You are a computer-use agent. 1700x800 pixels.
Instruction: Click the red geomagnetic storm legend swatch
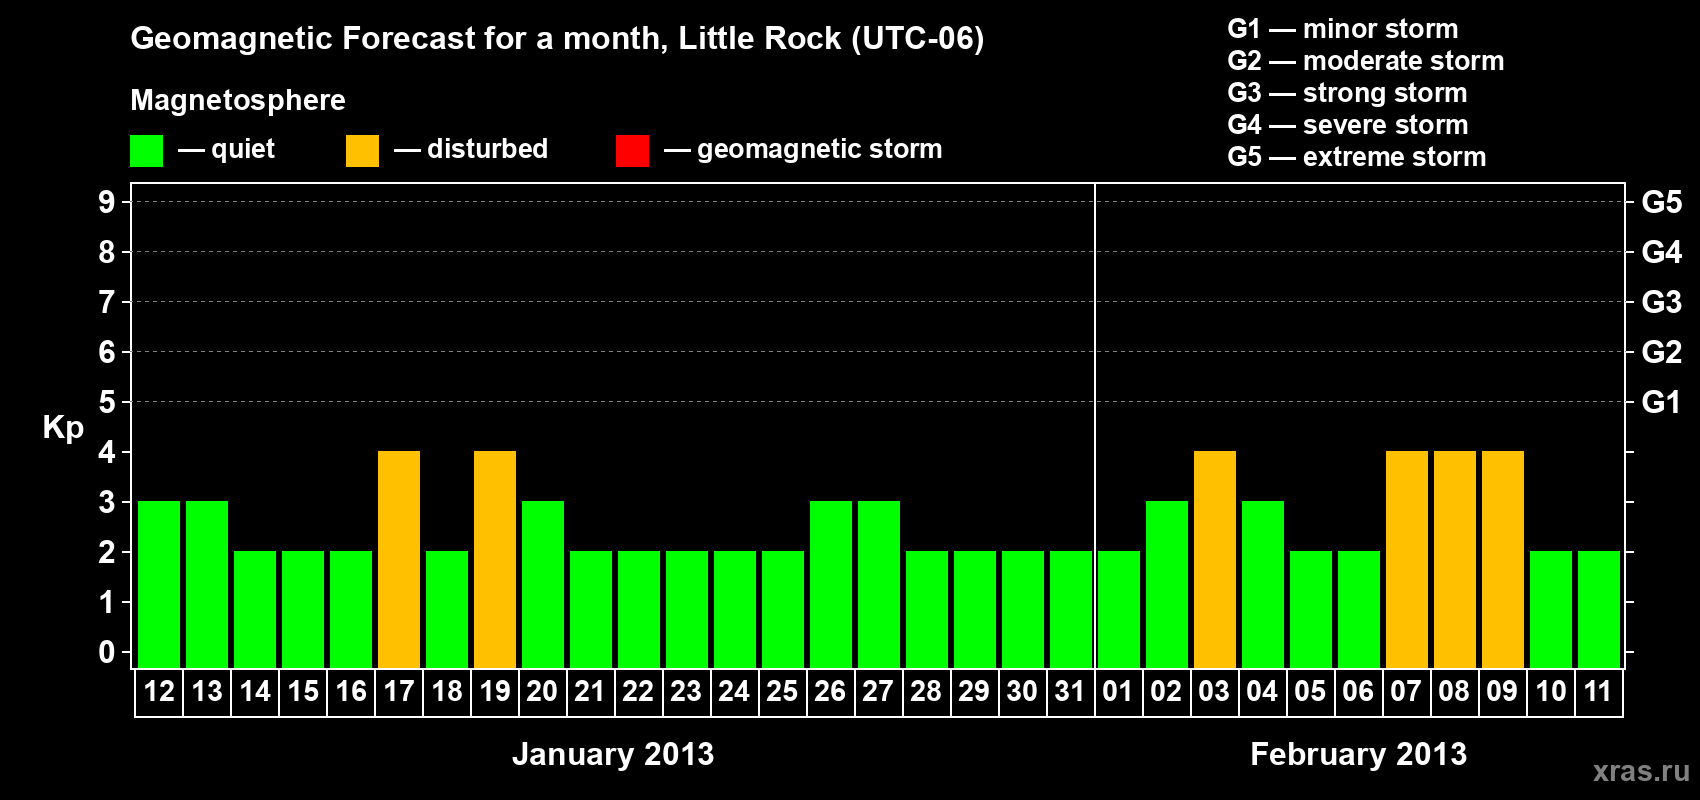click(632, 151)
